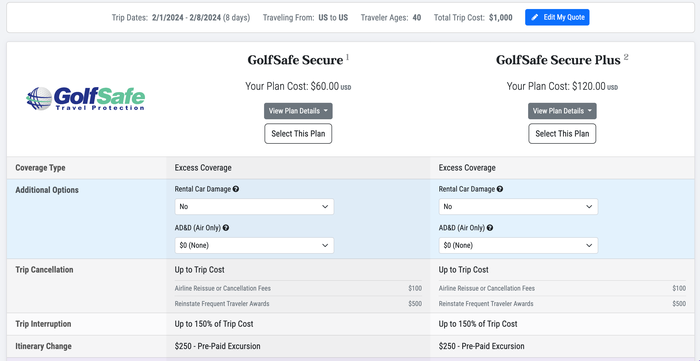Click the GolfSafe Secure plan title

pos(295,60)
